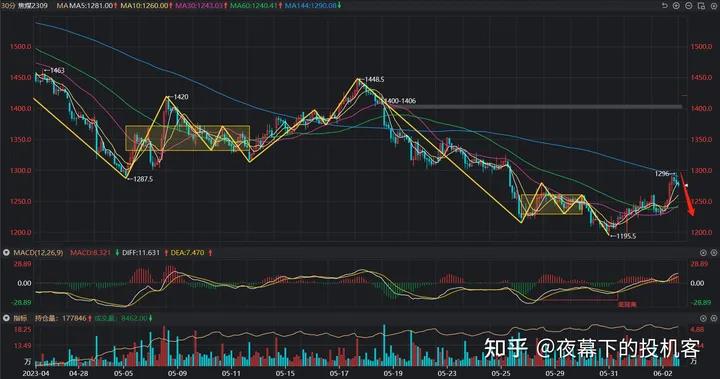Viewport: 720px width, 379px height.
Task: Open the window layout icon at top right
Action: 701,6
